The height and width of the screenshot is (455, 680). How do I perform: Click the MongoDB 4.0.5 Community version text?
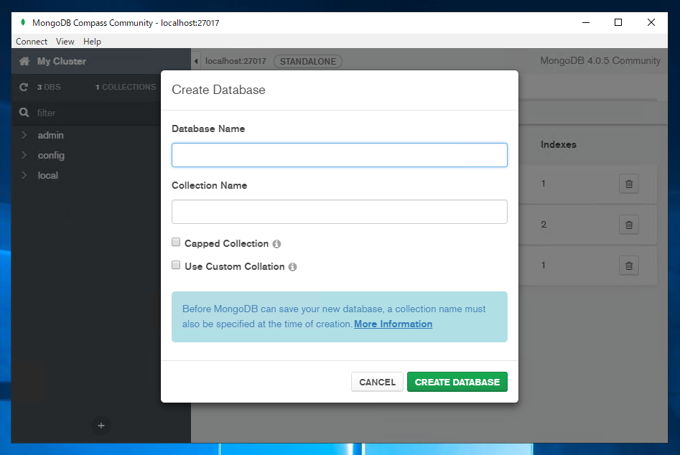point(600,61)
